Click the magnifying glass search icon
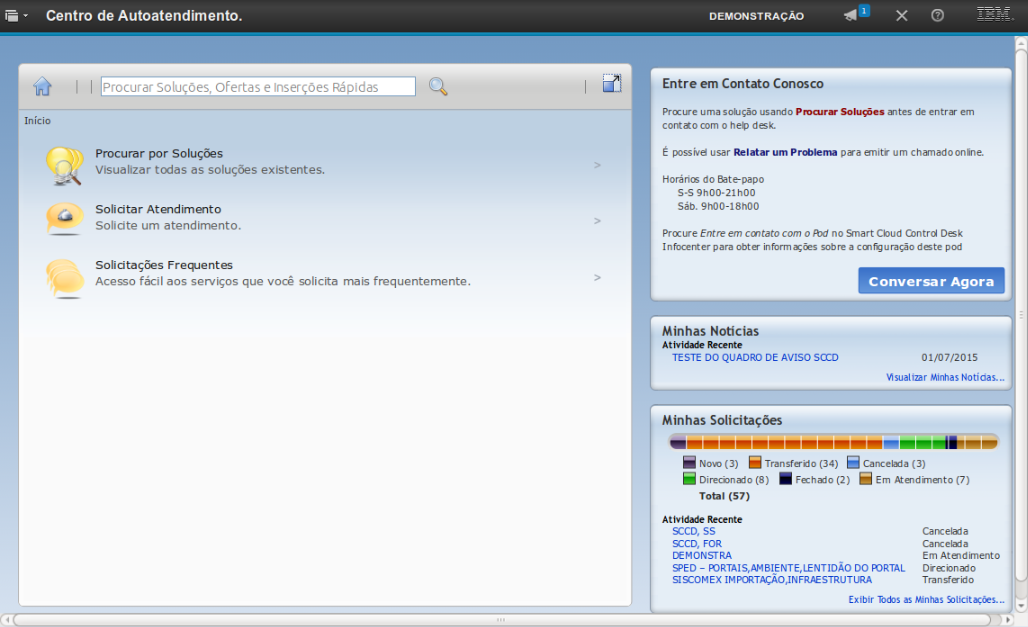This screenshot has width=1028, height=627. pyautogui.click(x=438, y=87)
